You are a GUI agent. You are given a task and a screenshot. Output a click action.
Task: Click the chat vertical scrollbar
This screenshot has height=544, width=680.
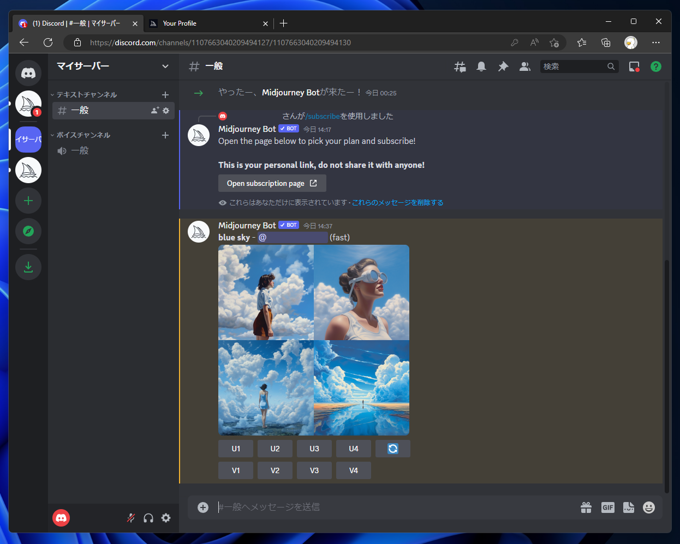(x=667, y=375)
